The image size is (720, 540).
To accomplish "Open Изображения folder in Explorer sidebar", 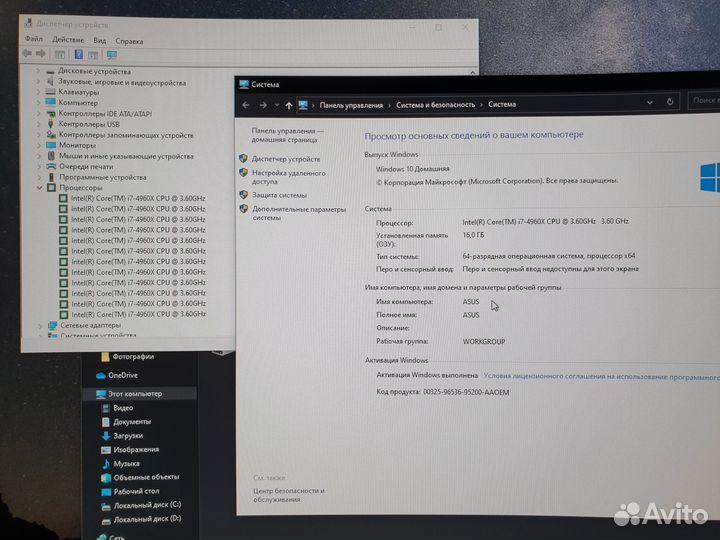I will [136, 450].
